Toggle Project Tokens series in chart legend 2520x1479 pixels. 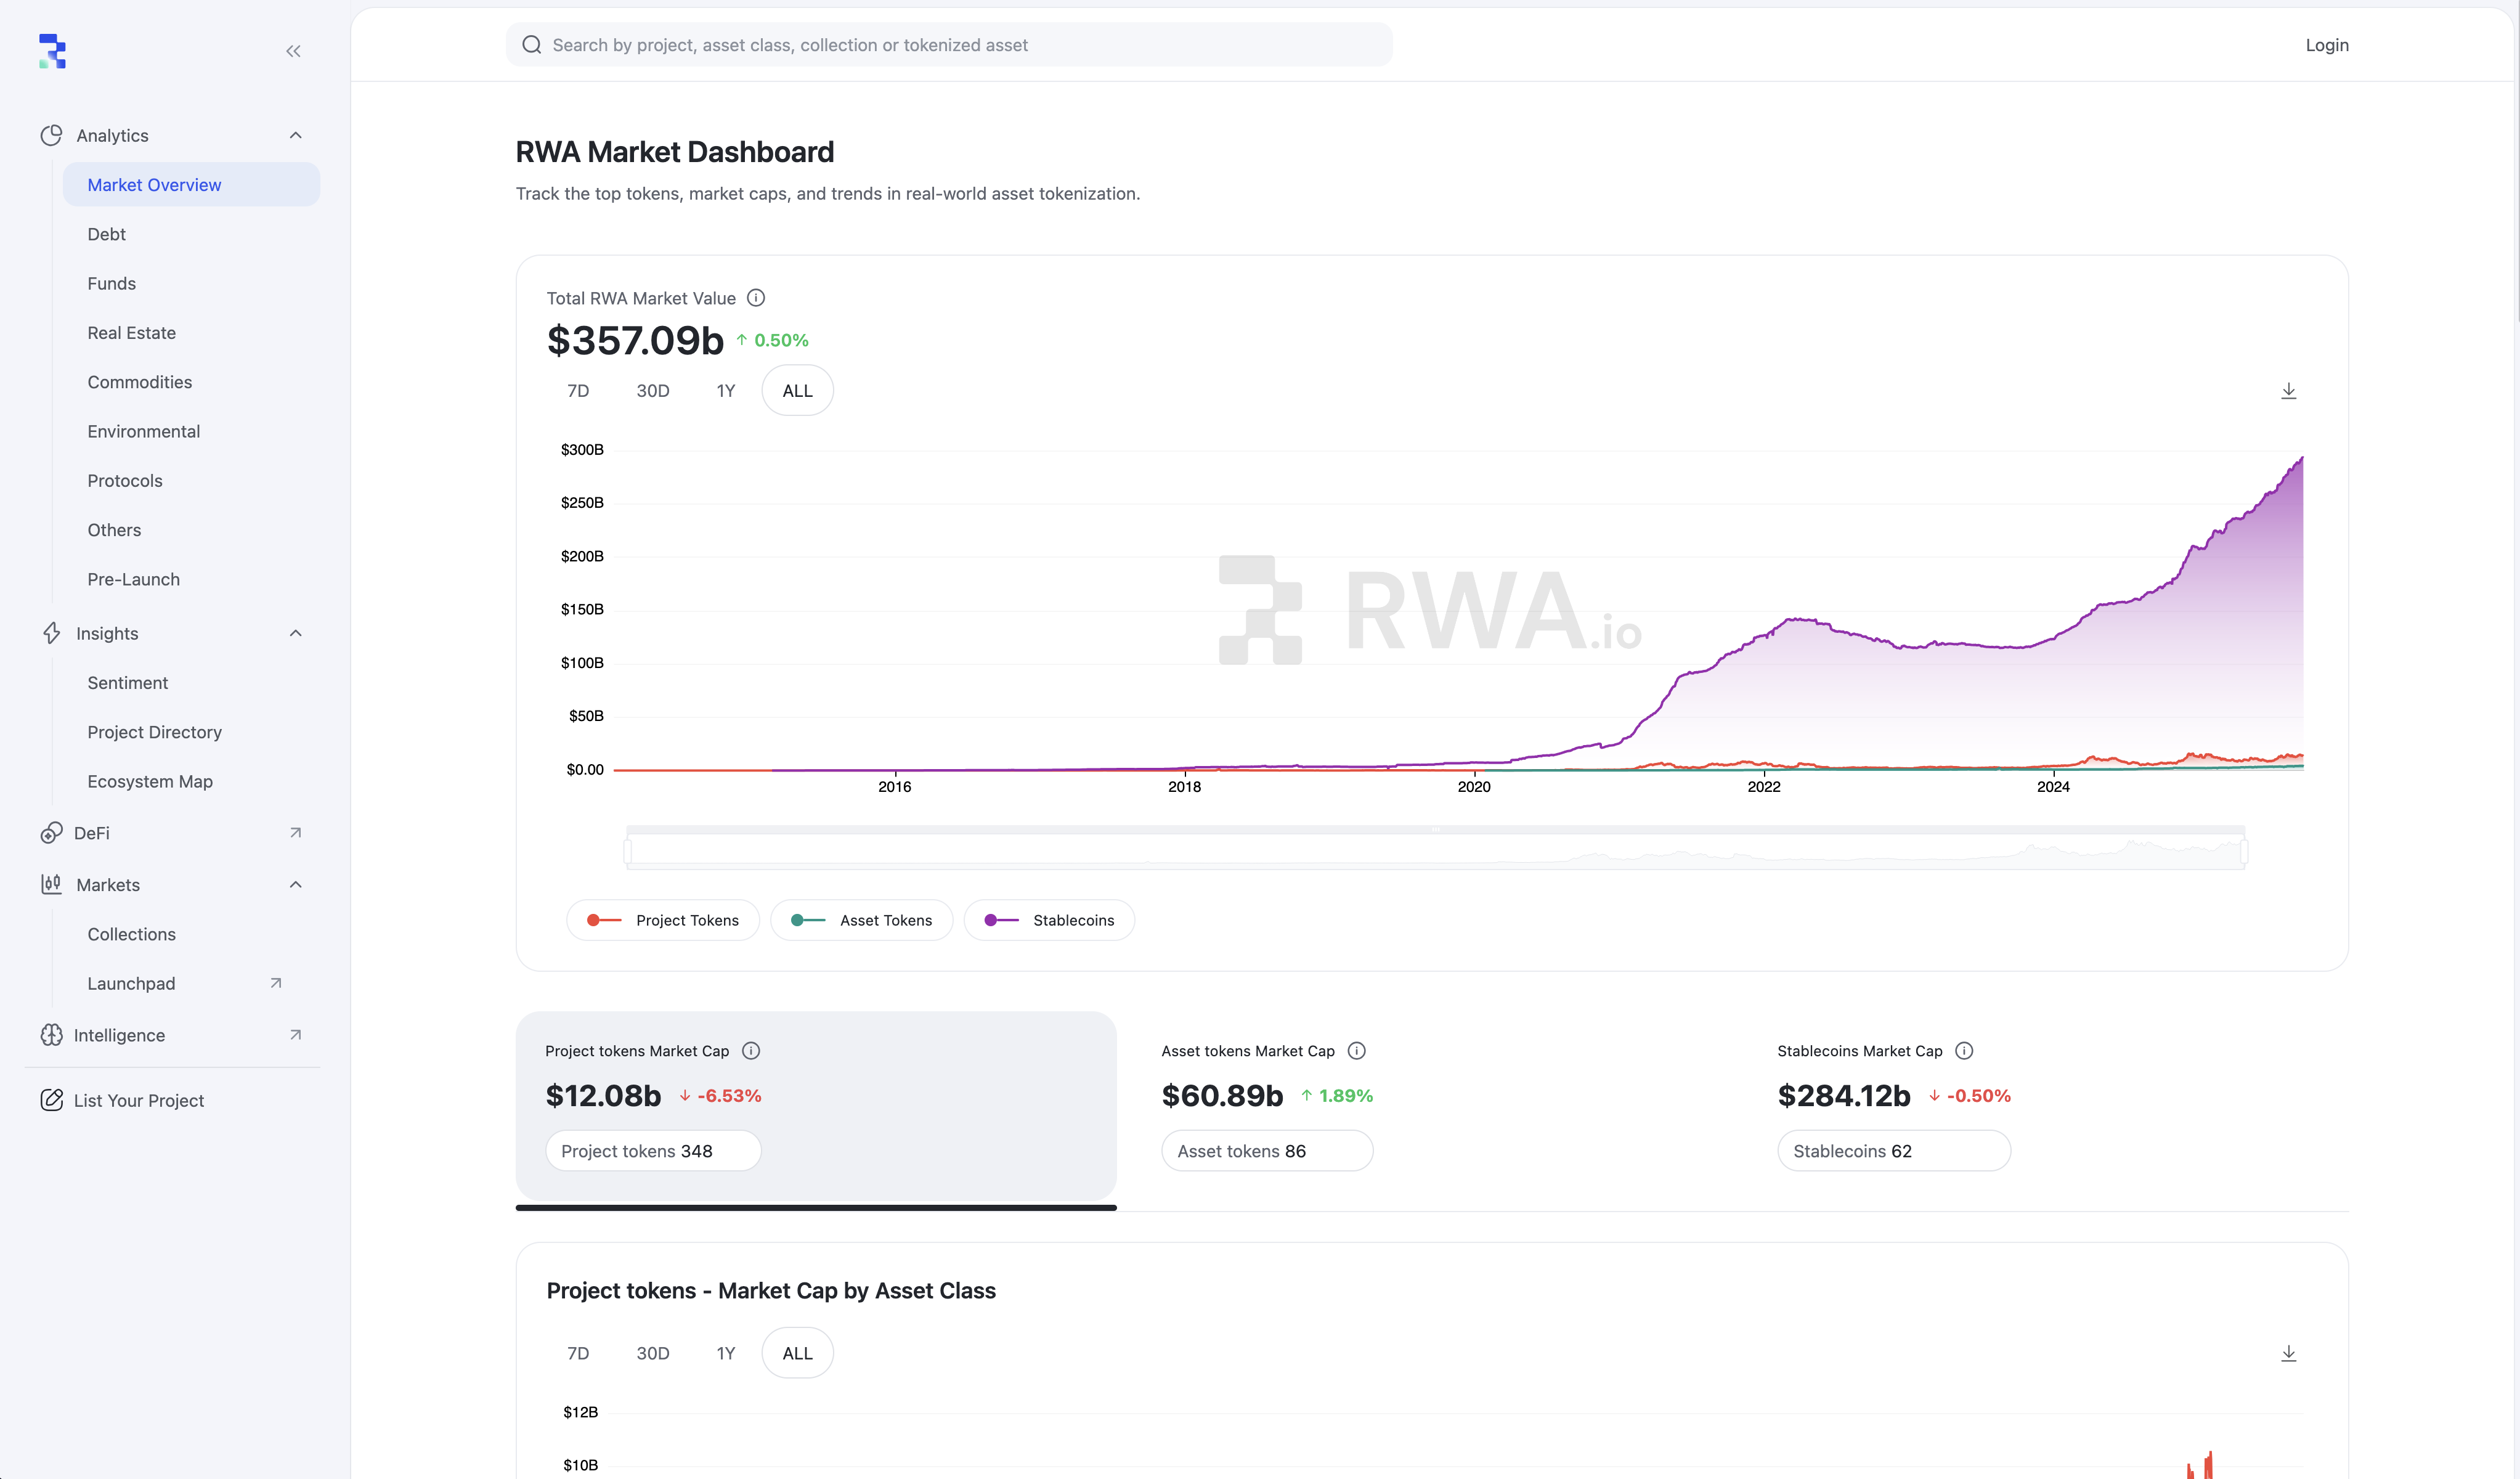(663, 920)
